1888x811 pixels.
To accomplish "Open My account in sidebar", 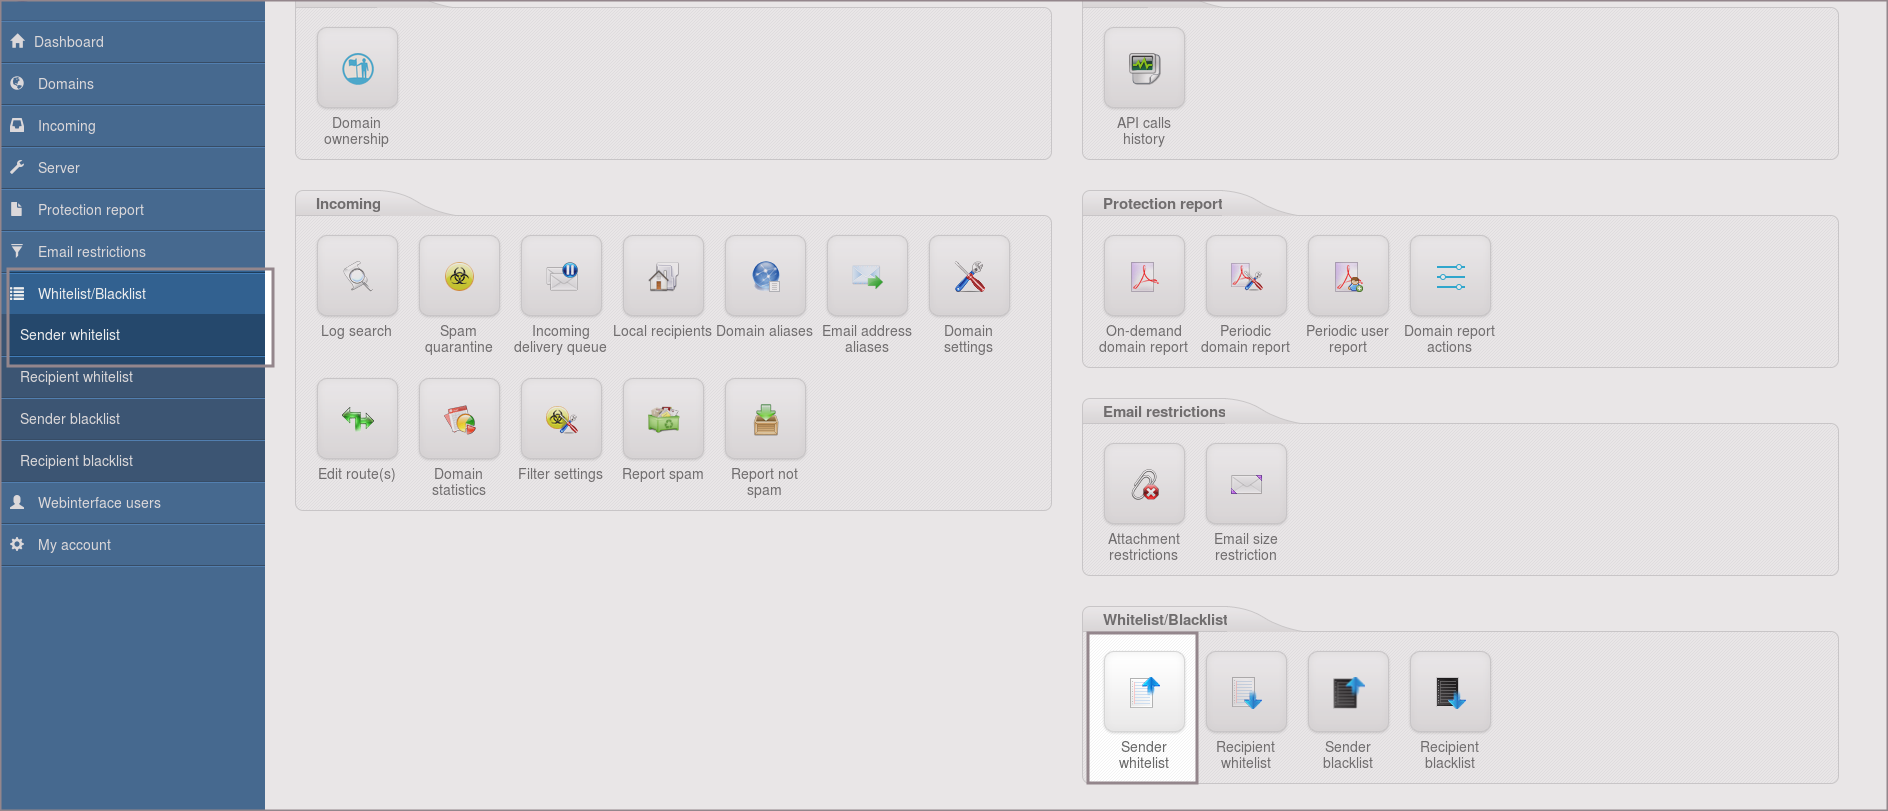I will coord(75,545).
